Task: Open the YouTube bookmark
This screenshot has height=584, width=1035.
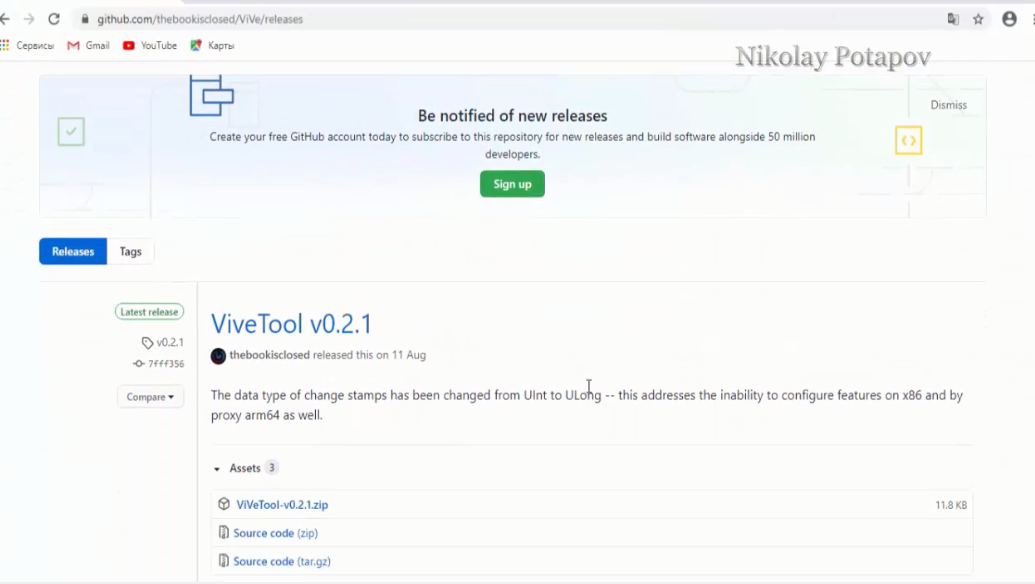Action: pyautogui.click(x=150, y=46)
